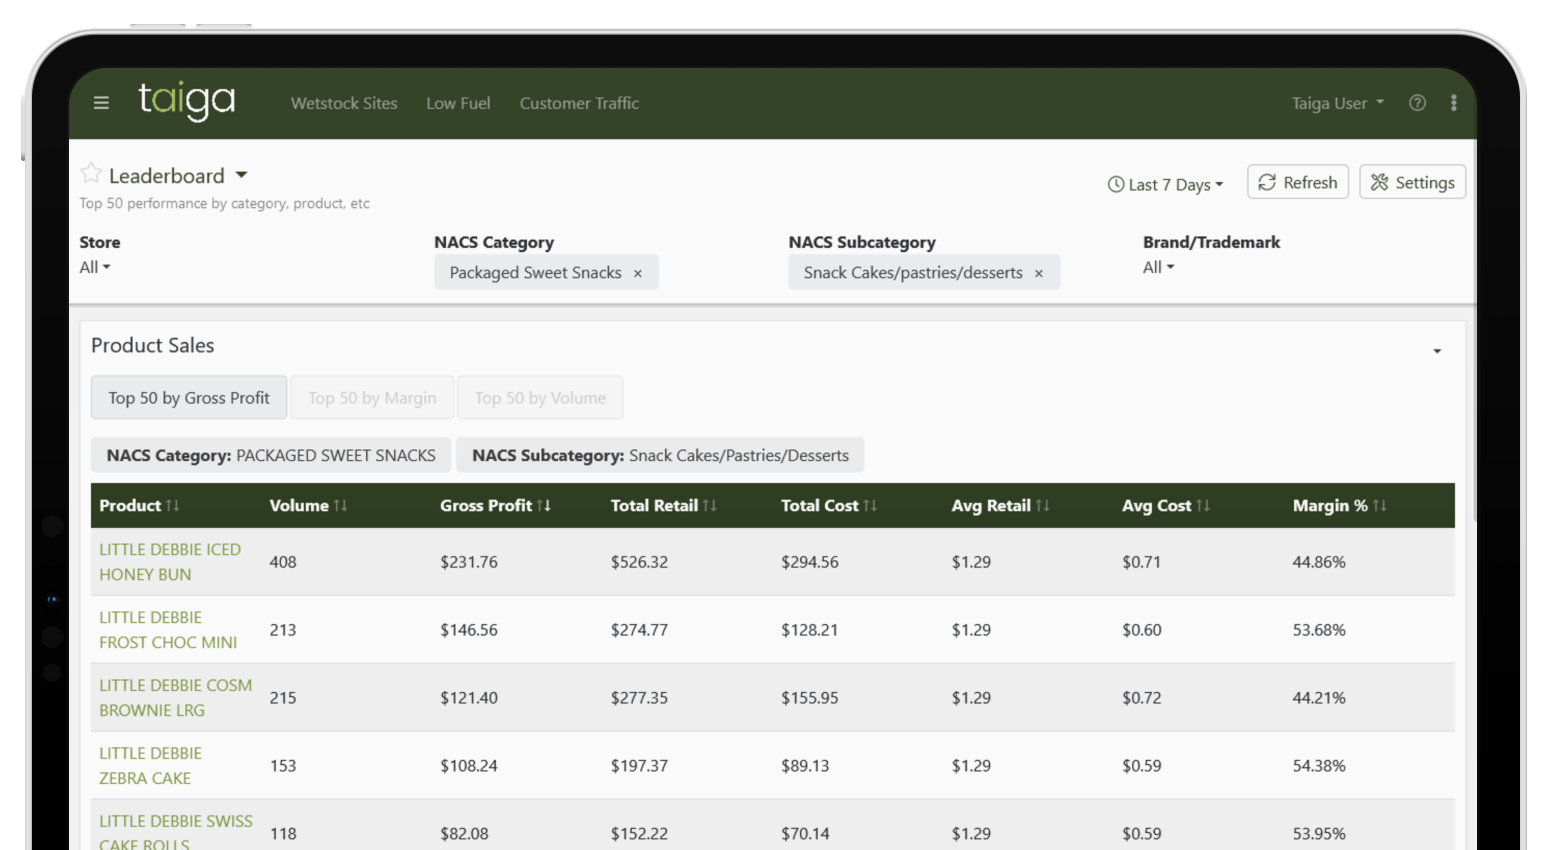This screenshot has width=1550, height=850.
Task: Switch to Top 50 by Volume tab
Action: 540,398
